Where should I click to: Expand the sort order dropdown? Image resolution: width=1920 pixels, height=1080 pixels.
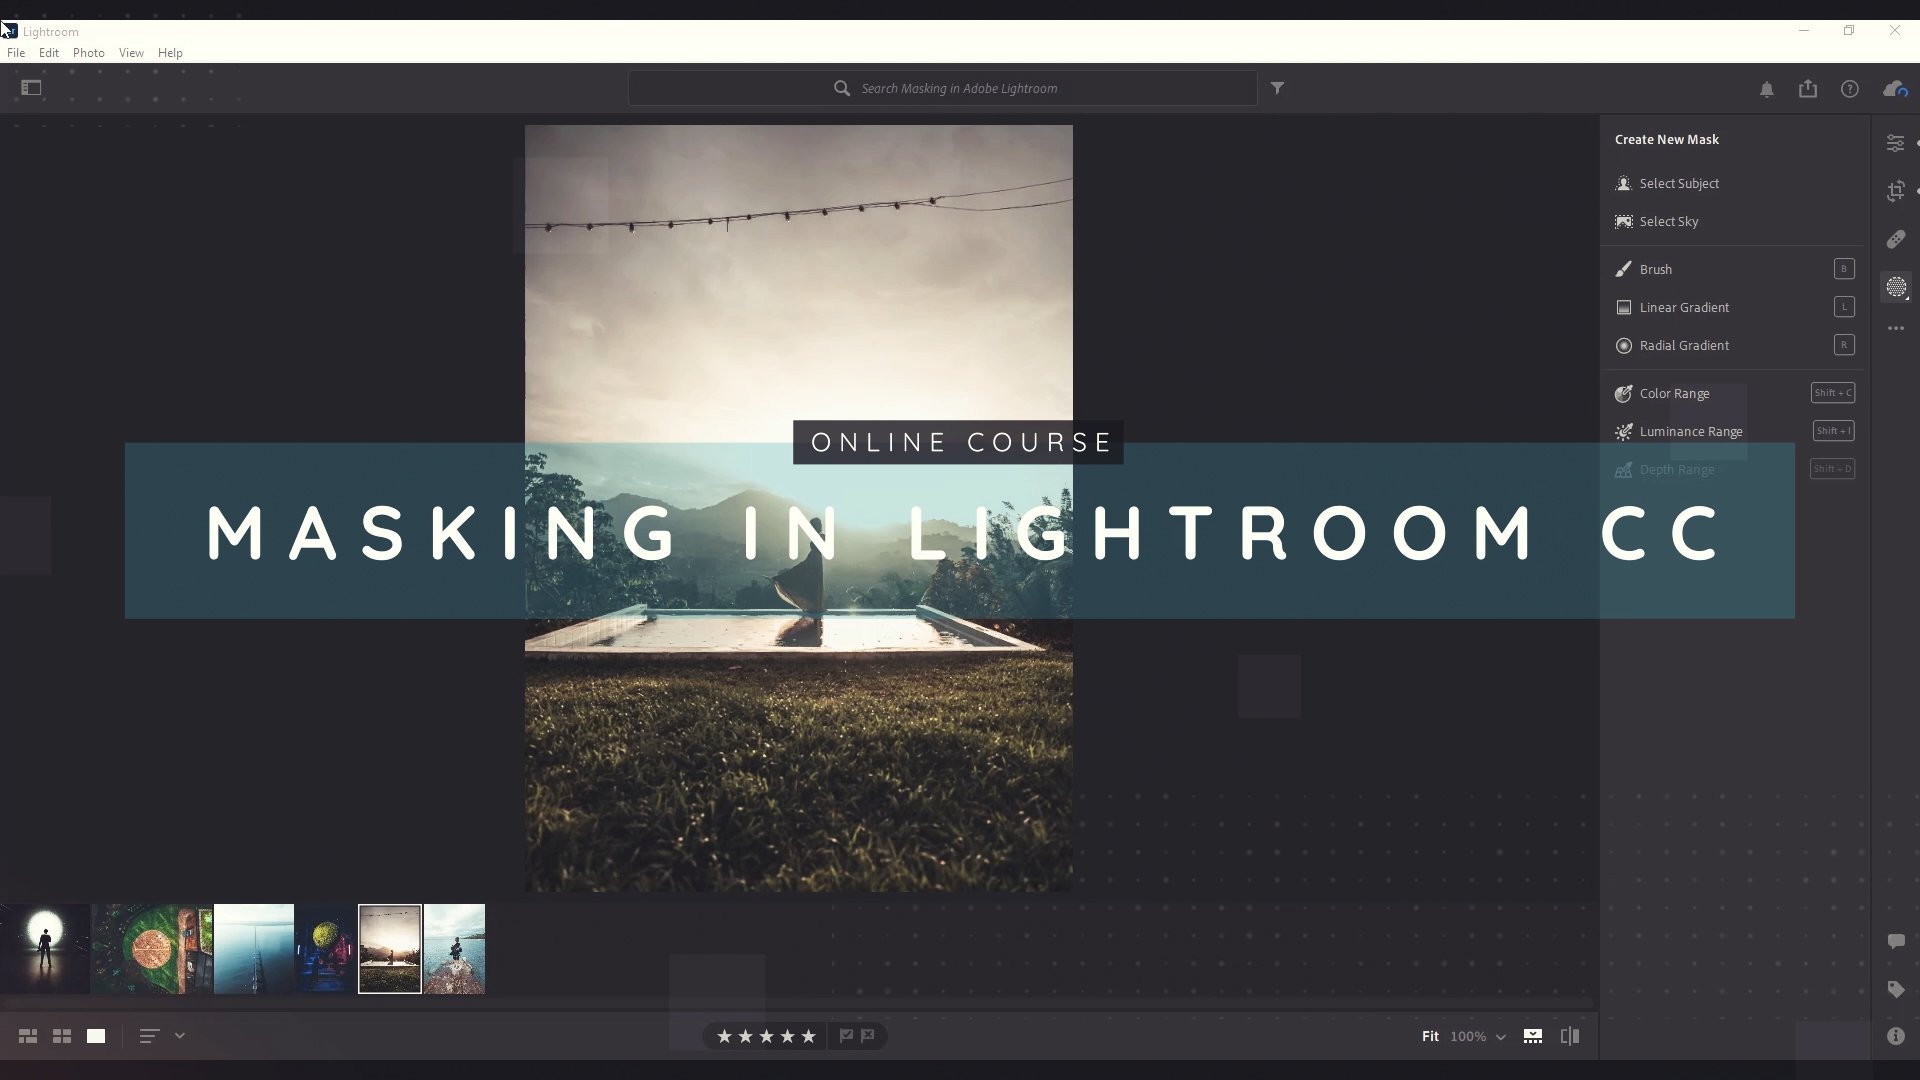(180, 1036)
